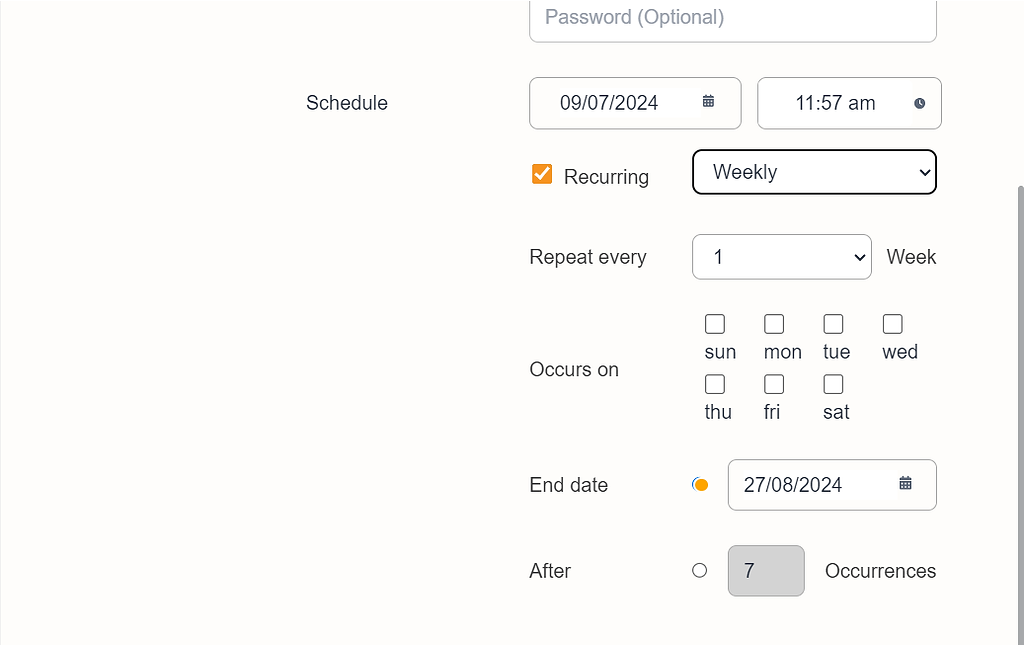Open calendar picker for end date
1024x645 pixels.
(905, 483)
